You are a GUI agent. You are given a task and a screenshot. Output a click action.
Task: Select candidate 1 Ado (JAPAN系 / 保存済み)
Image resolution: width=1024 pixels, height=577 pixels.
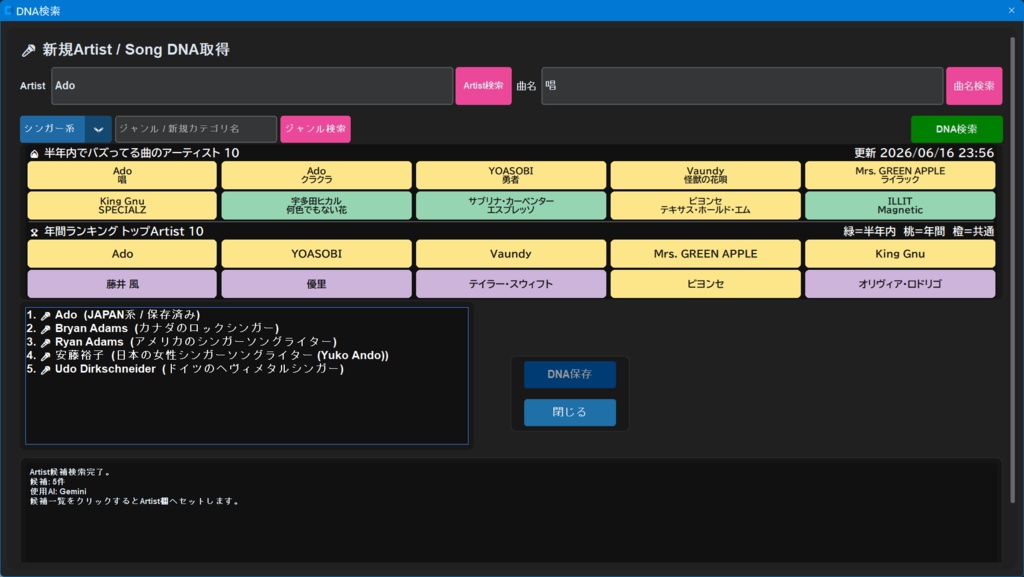[114, 315]
